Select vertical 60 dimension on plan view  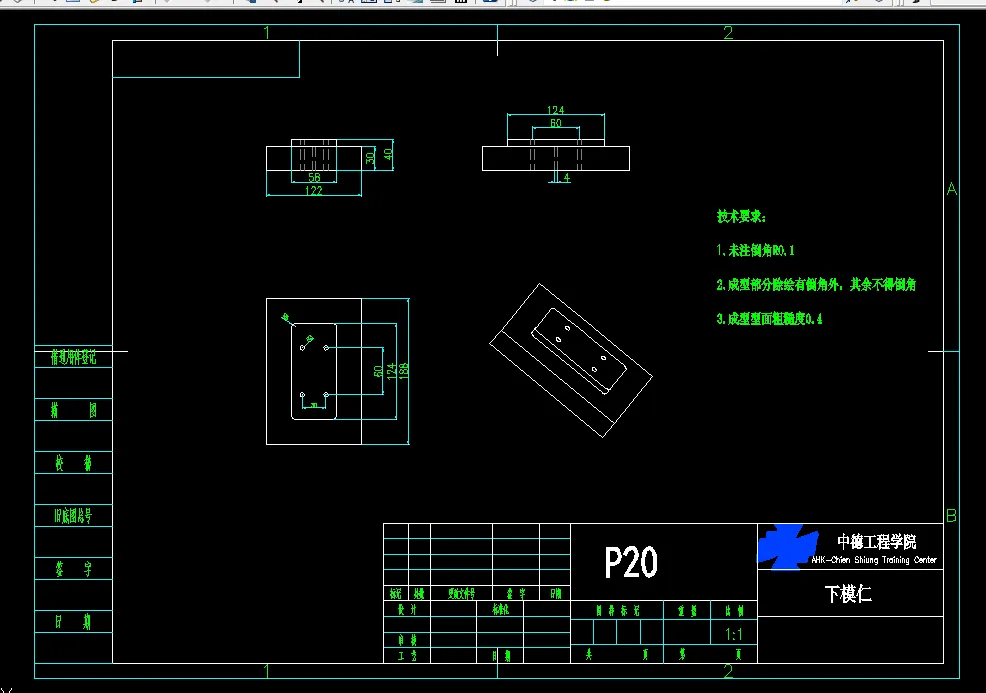tap(378, 371)
